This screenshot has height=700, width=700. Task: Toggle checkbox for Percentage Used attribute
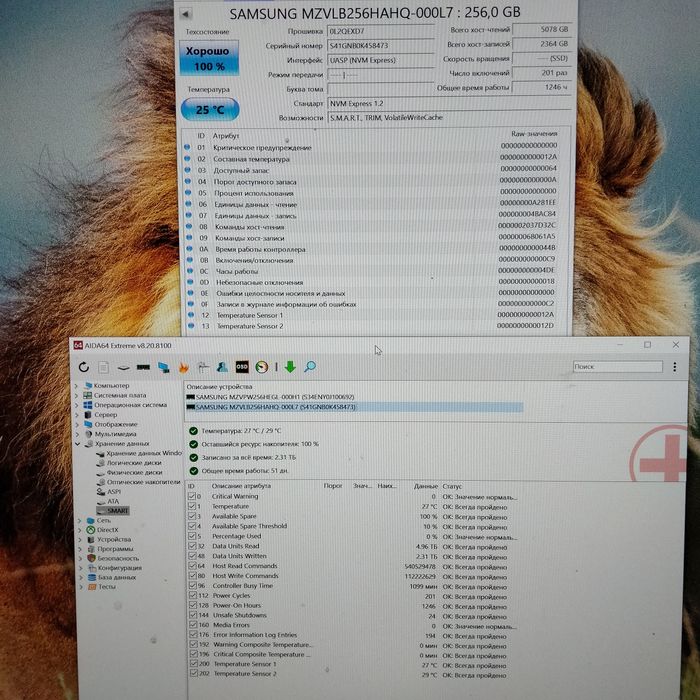coord(192,536)
